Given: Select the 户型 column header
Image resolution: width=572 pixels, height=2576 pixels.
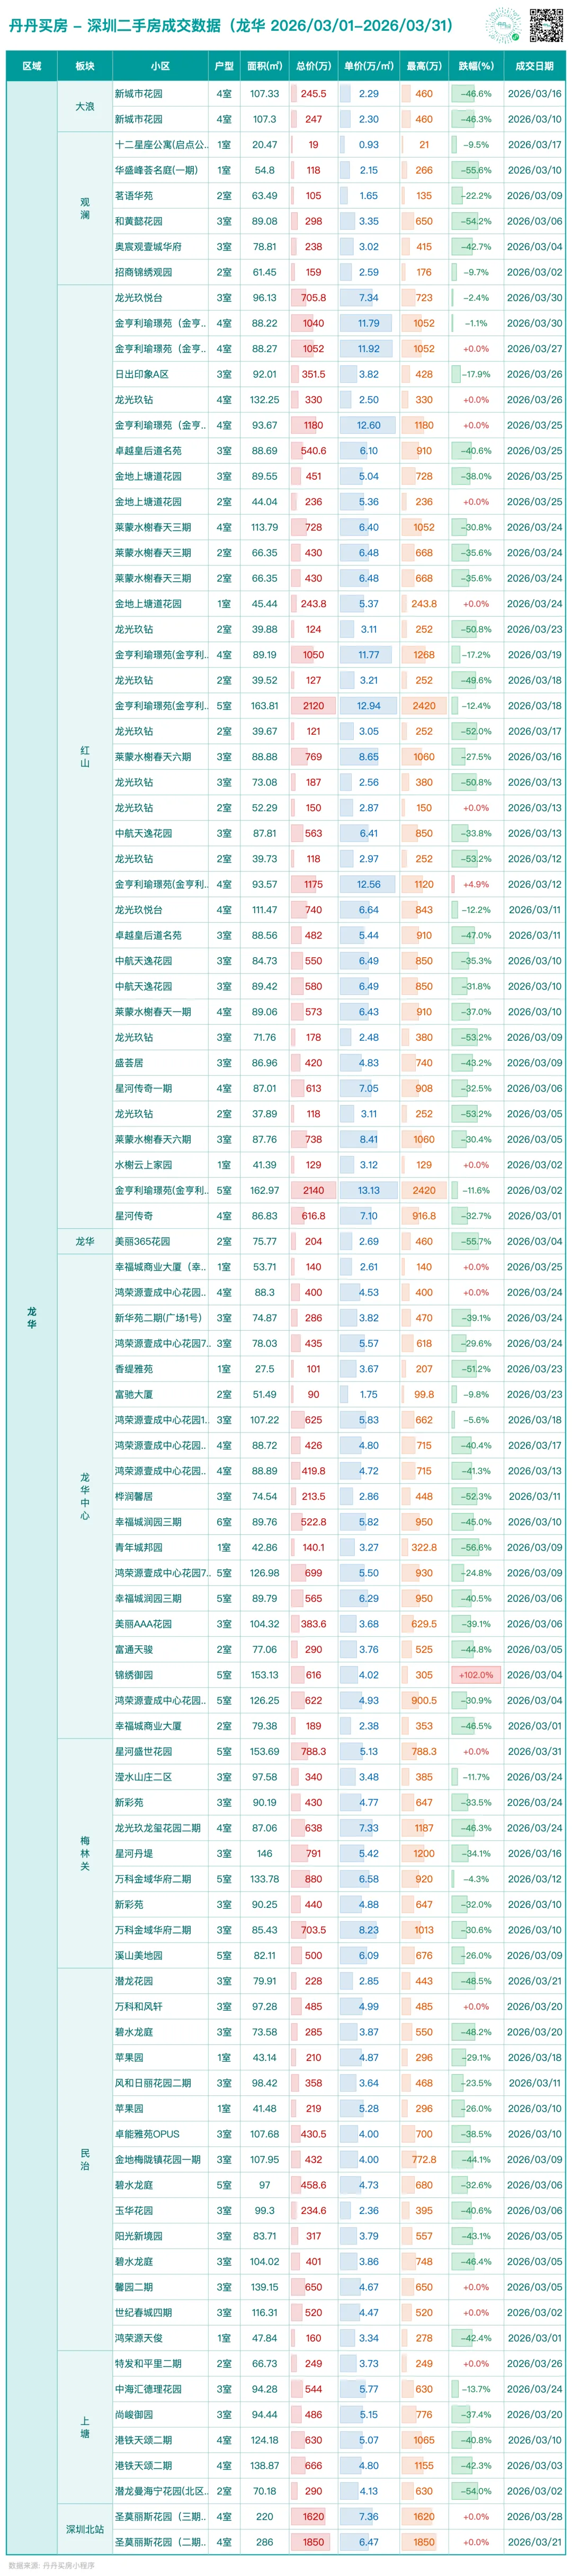Looking at the screenshot, I should (224, 66).
